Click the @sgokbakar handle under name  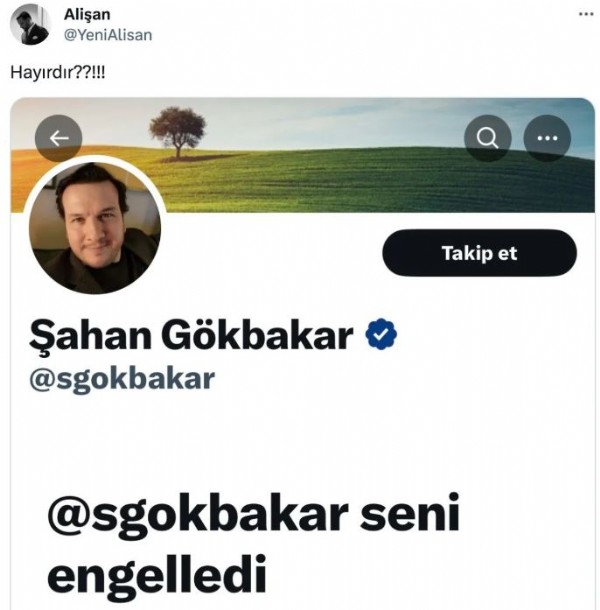click(x=122, y=379)
